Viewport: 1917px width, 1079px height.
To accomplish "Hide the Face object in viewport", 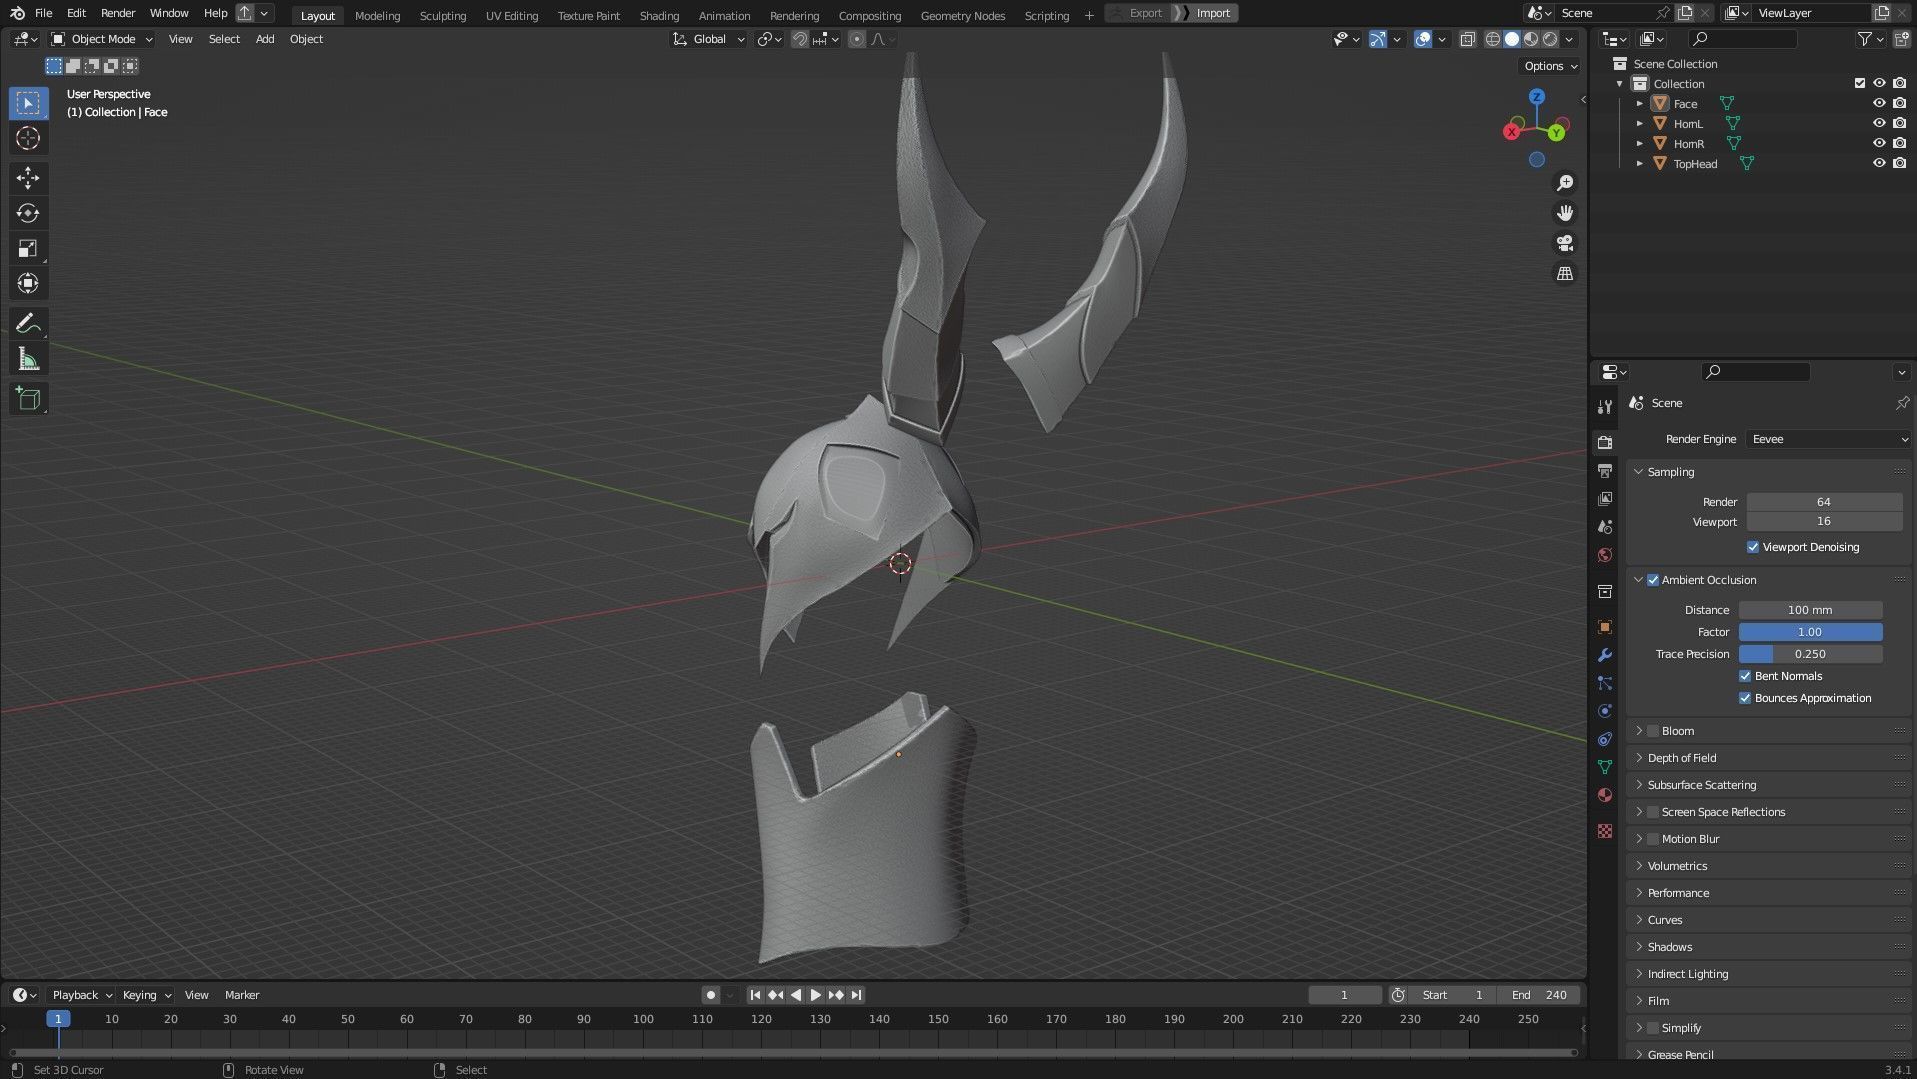I will tap(1879, 103).
